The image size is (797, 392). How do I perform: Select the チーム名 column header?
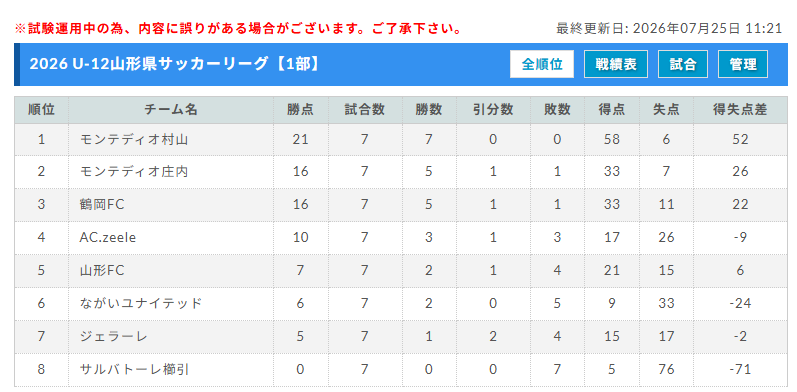[171, 110]
